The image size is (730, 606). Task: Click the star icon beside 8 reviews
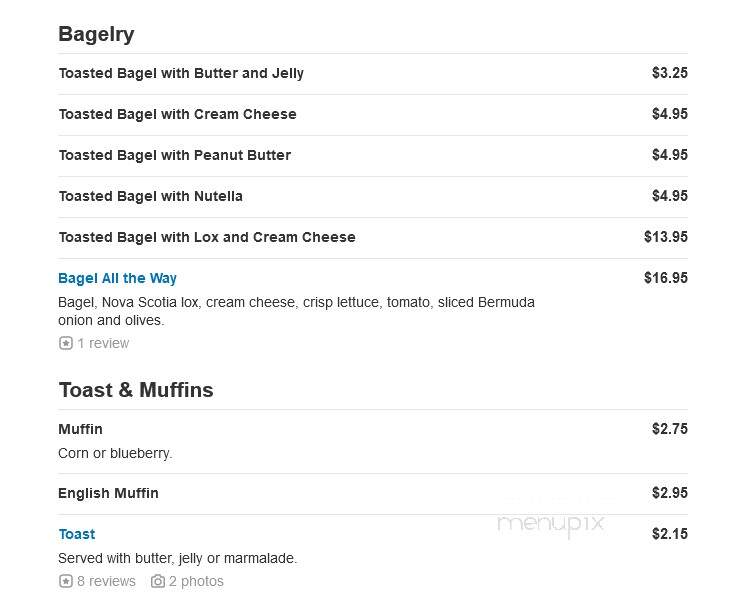coord(66,581)
